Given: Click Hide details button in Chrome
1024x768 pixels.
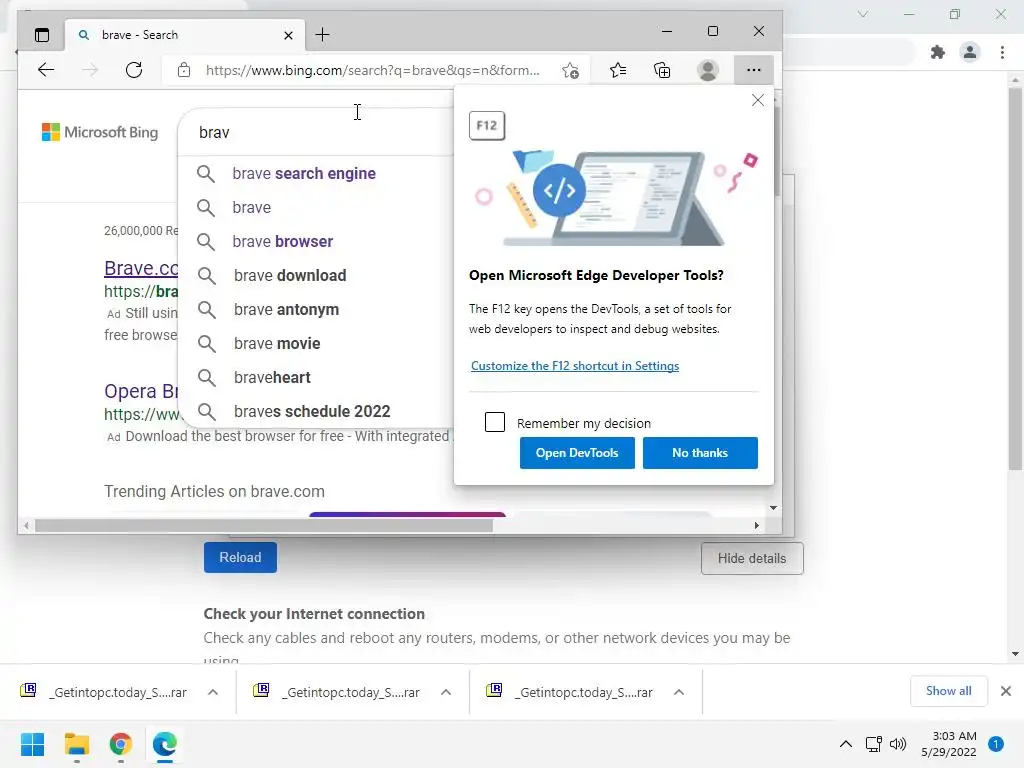Looking at the screenshot, I should tap(752, 558).
